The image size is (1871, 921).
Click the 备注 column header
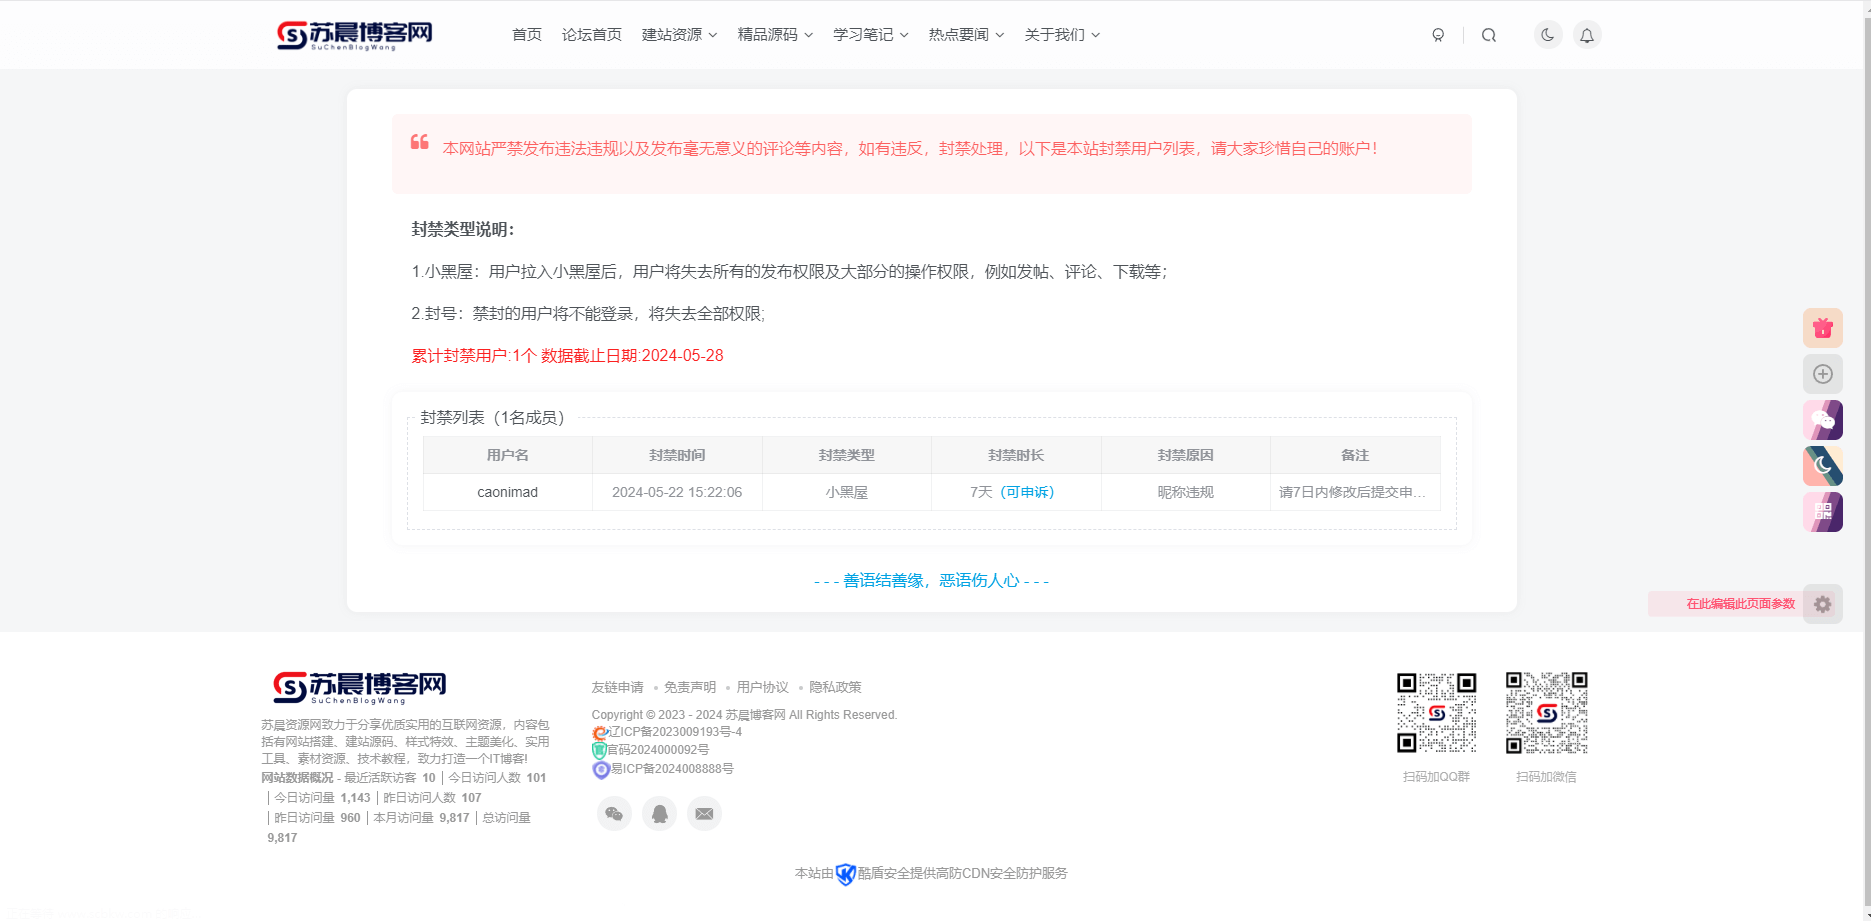click(1355, 455)
